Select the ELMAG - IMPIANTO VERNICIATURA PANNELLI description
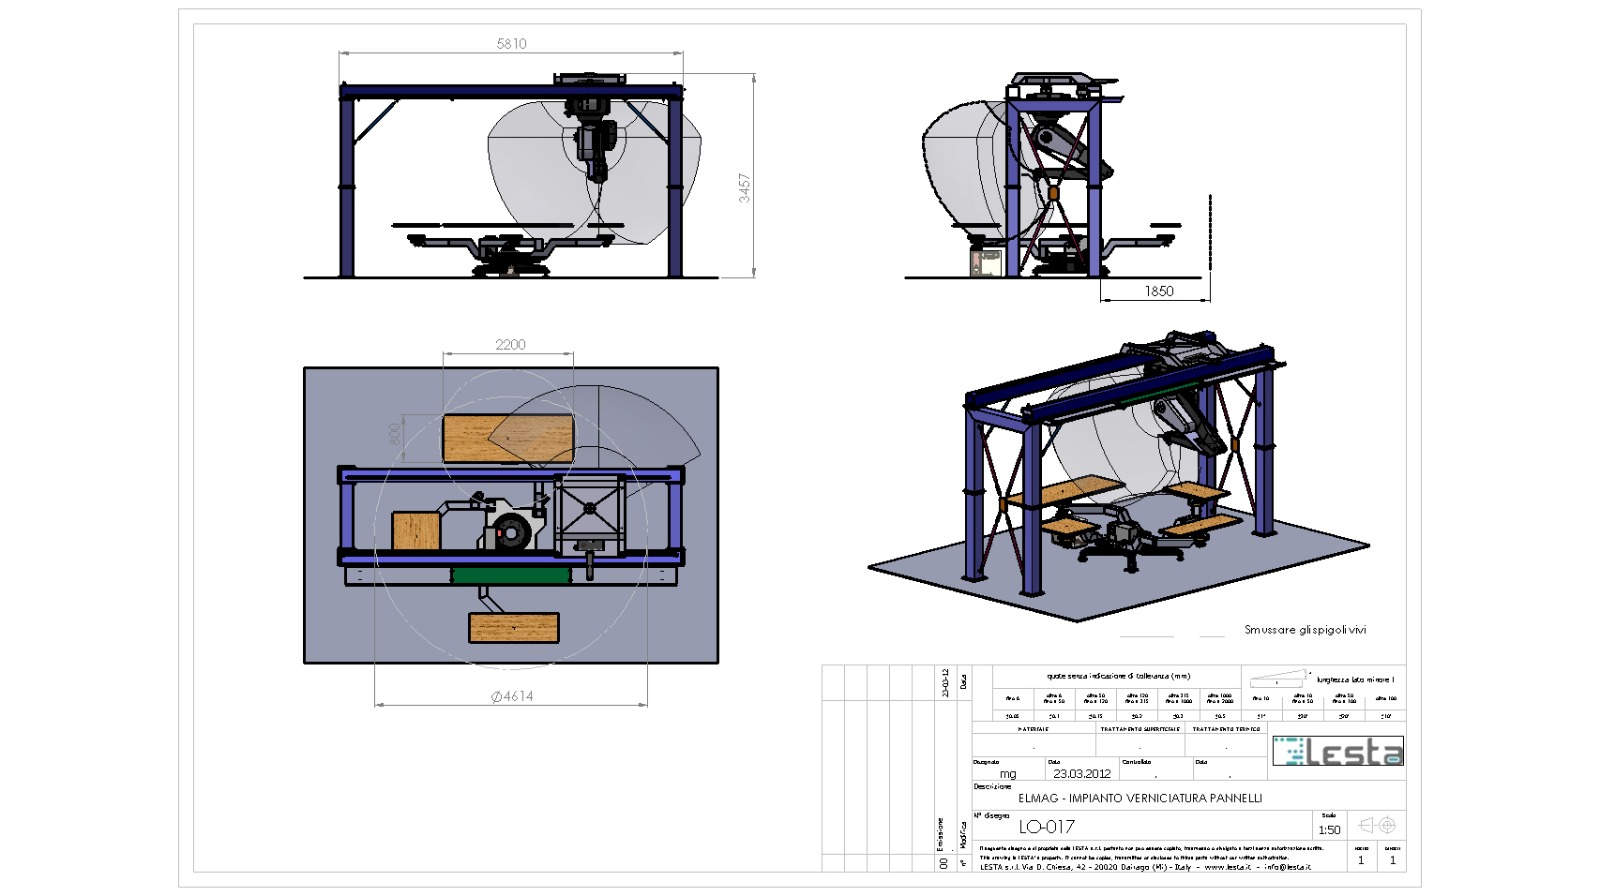The image size is (1600, 896). 1140,798
